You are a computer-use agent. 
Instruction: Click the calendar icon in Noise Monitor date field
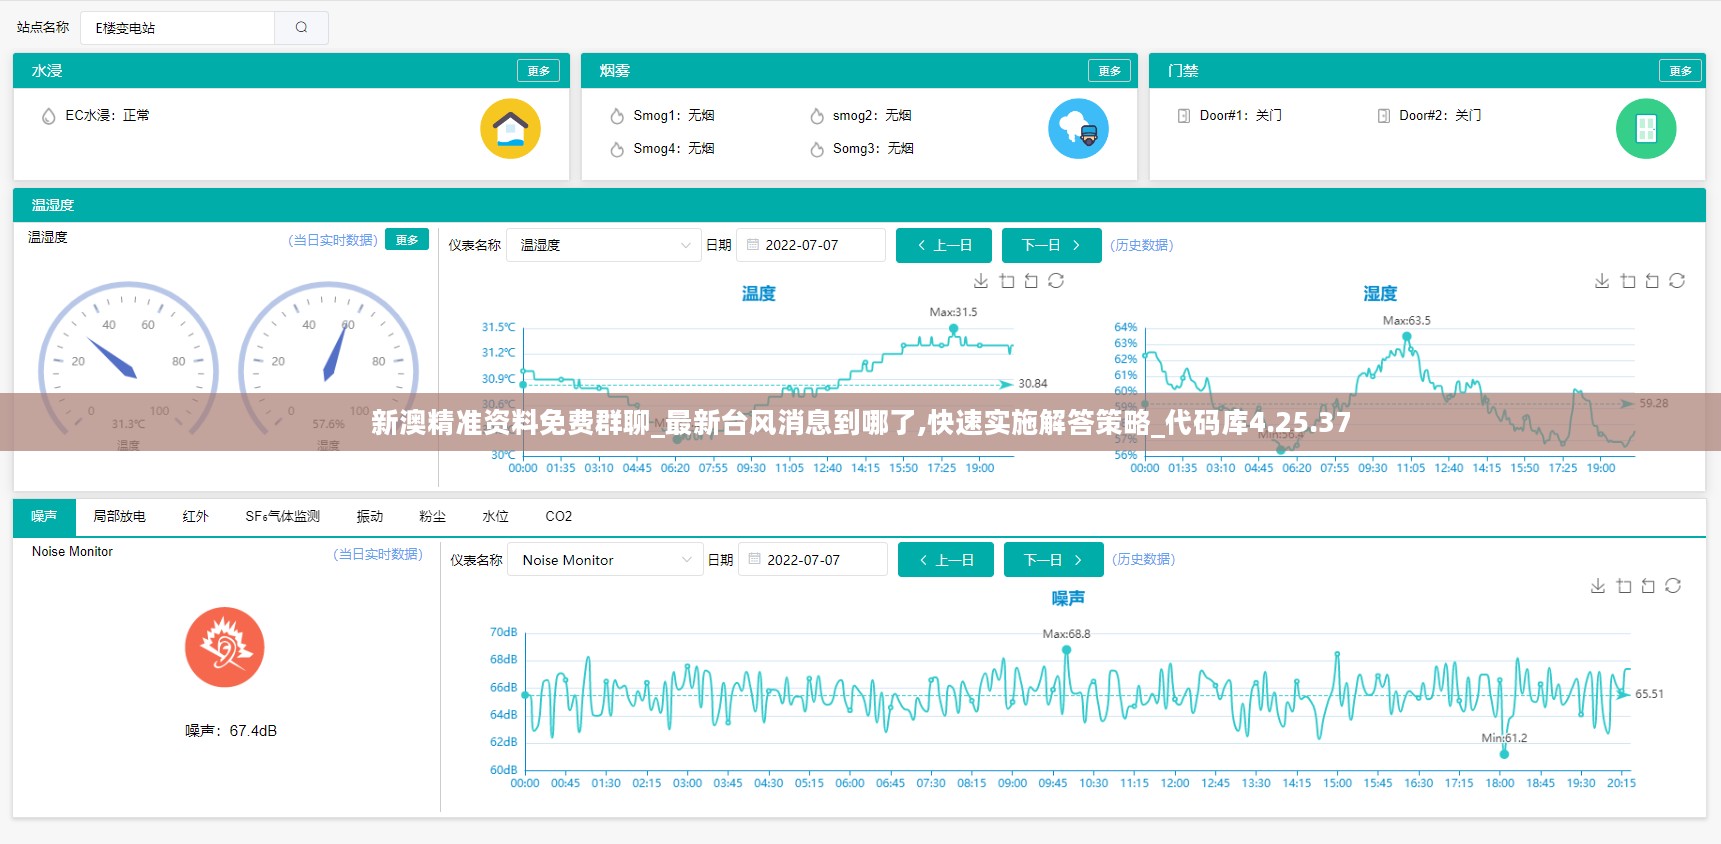755,560
